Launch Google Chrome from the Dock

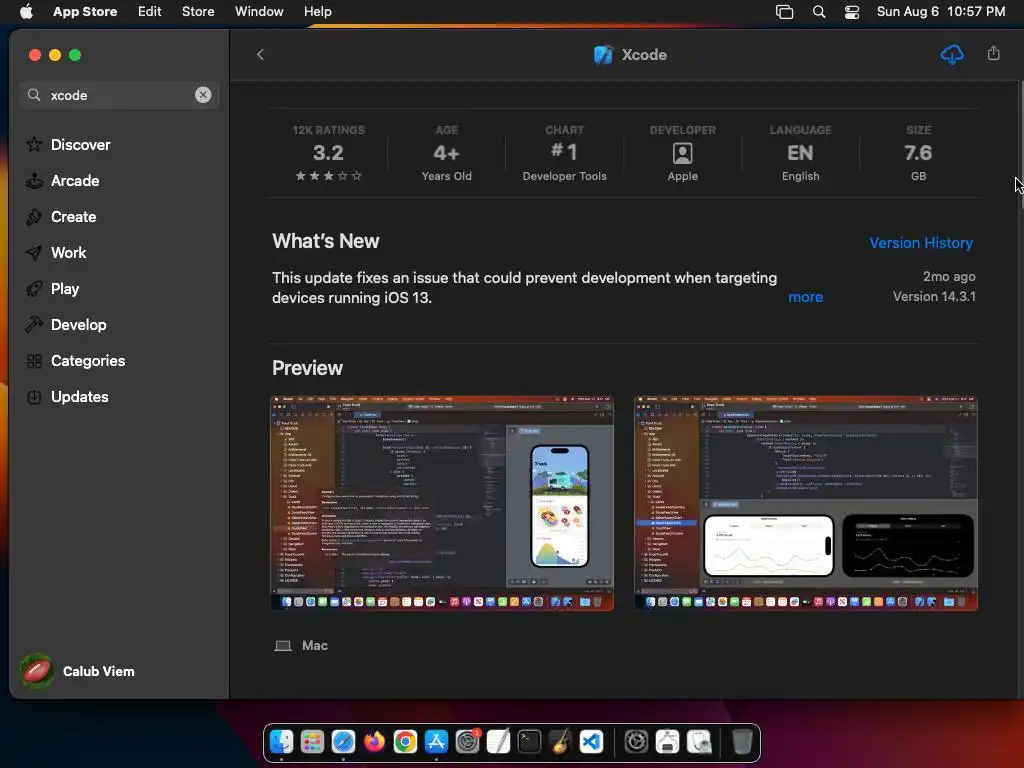click(x=405, y=742)
